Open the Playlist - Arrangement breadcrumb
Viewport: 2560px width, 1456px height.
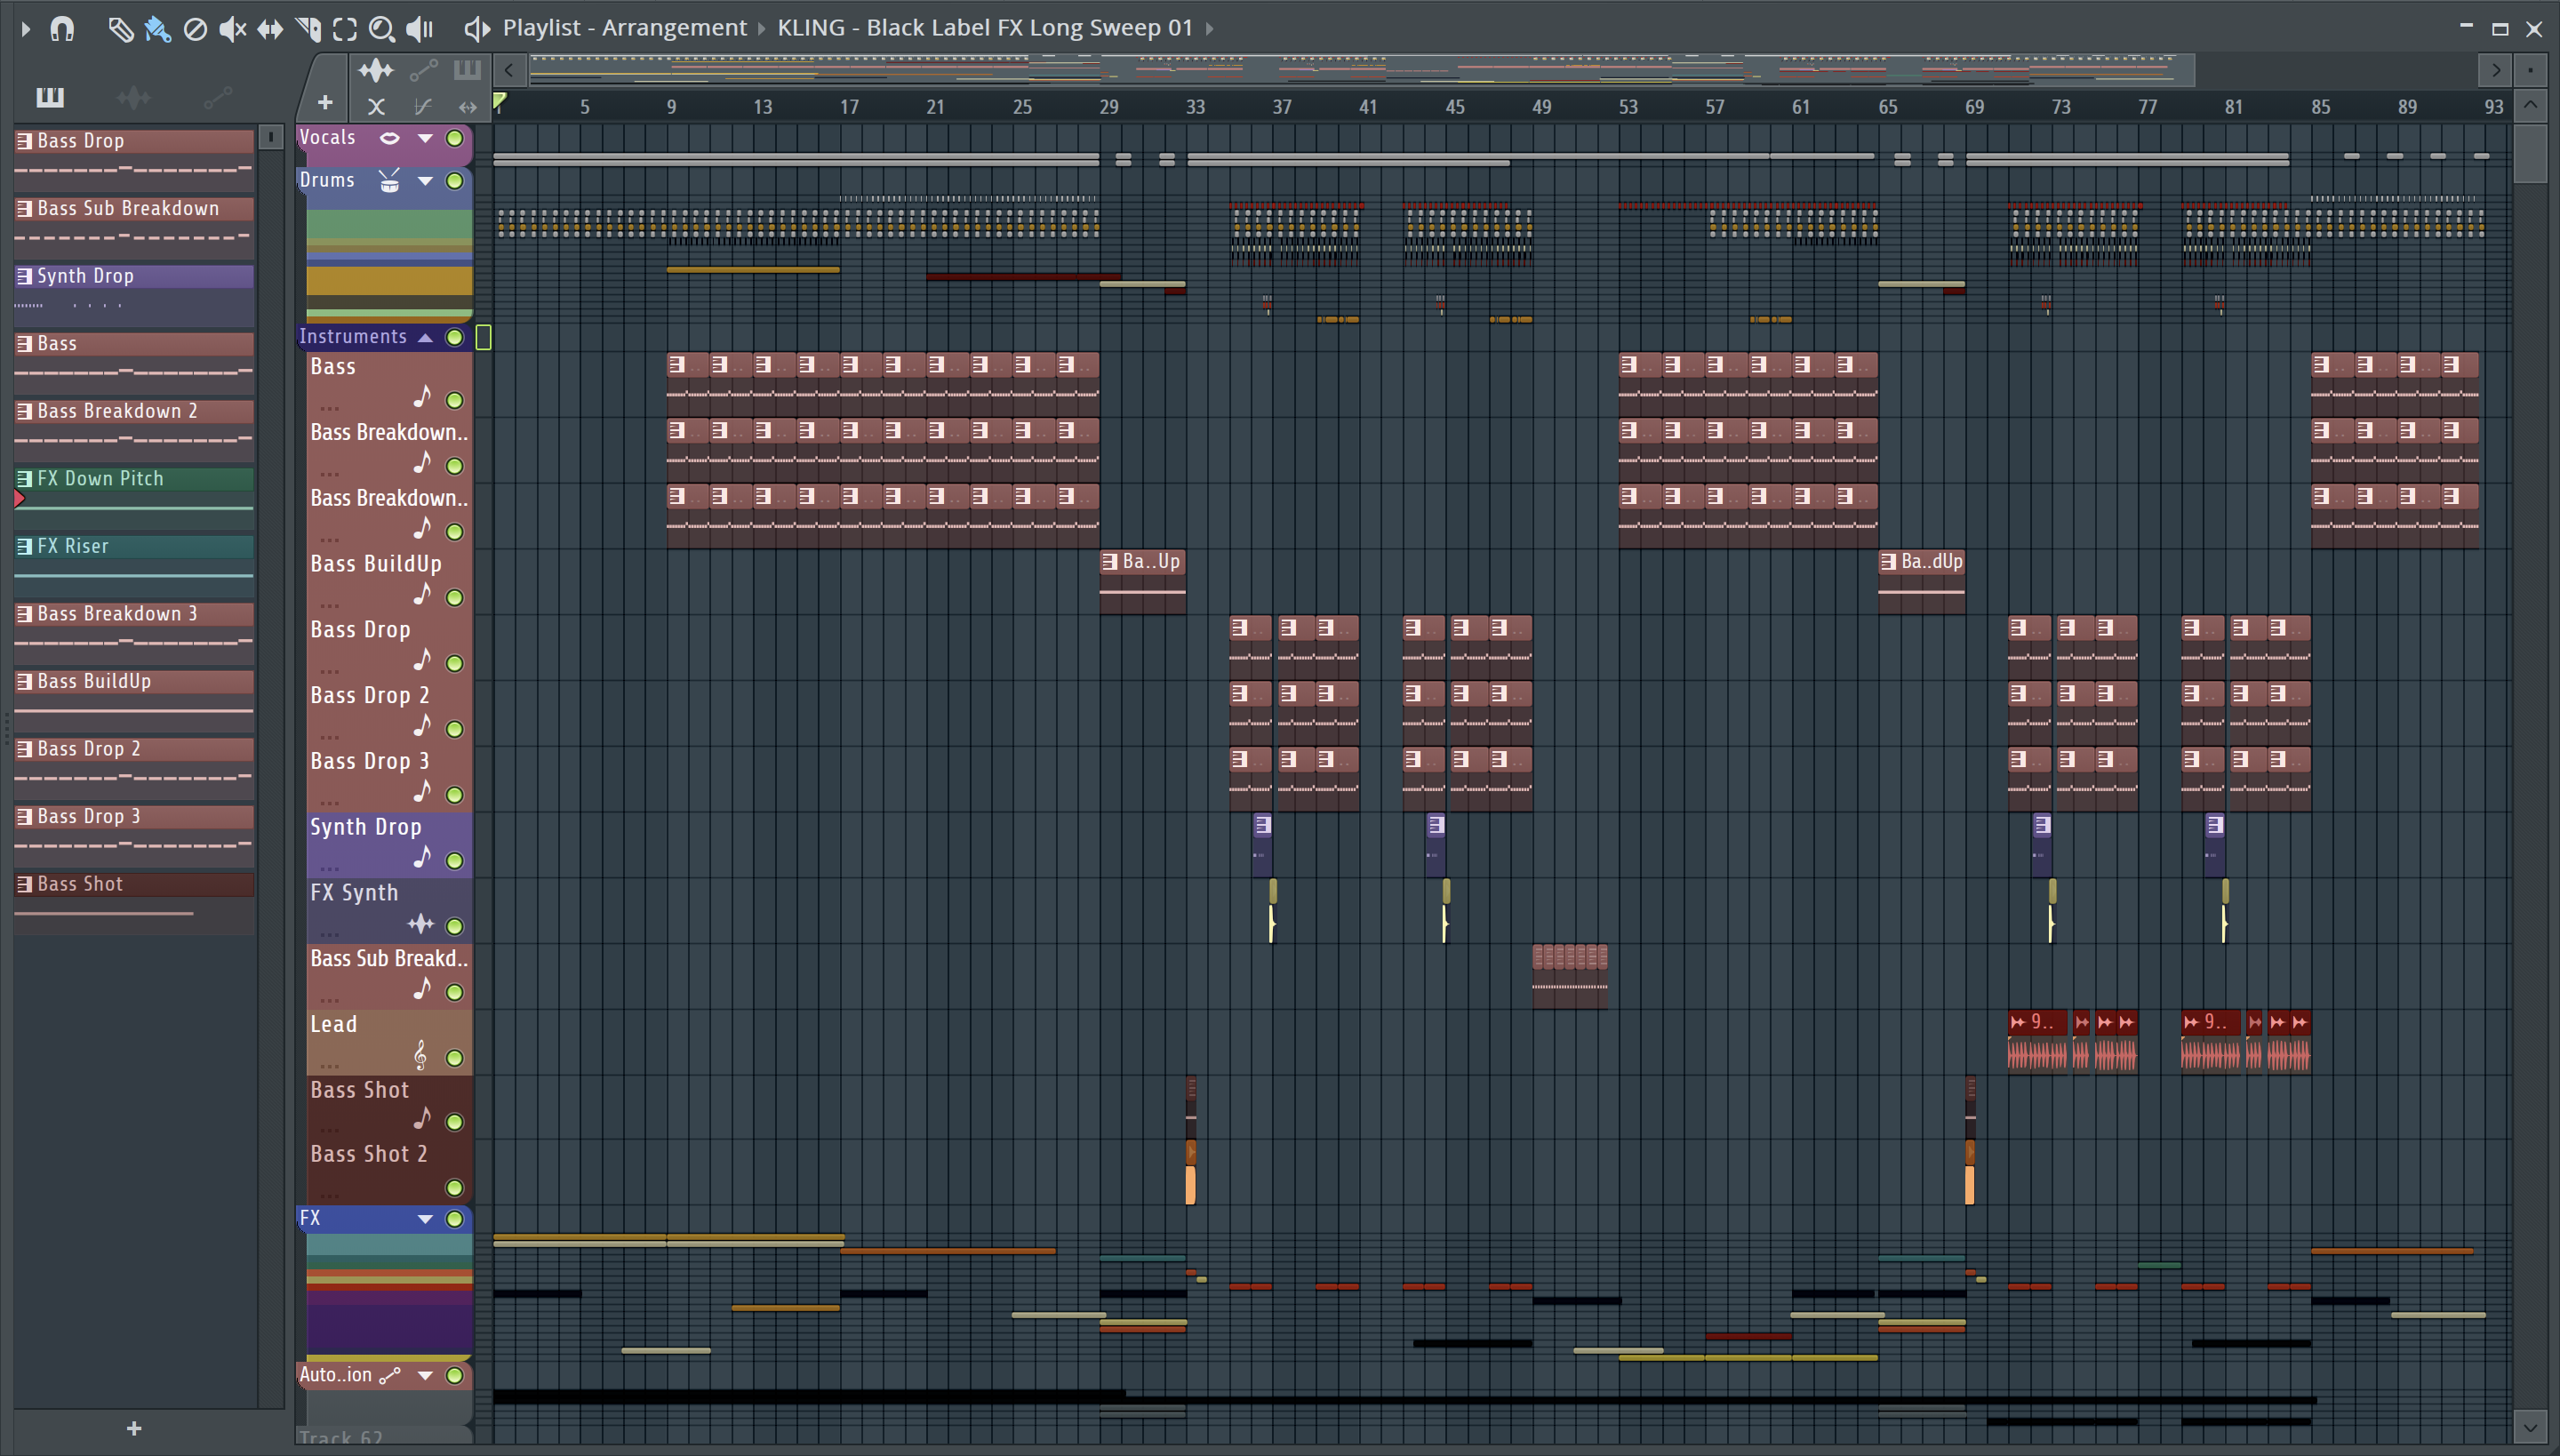(624, 28)
